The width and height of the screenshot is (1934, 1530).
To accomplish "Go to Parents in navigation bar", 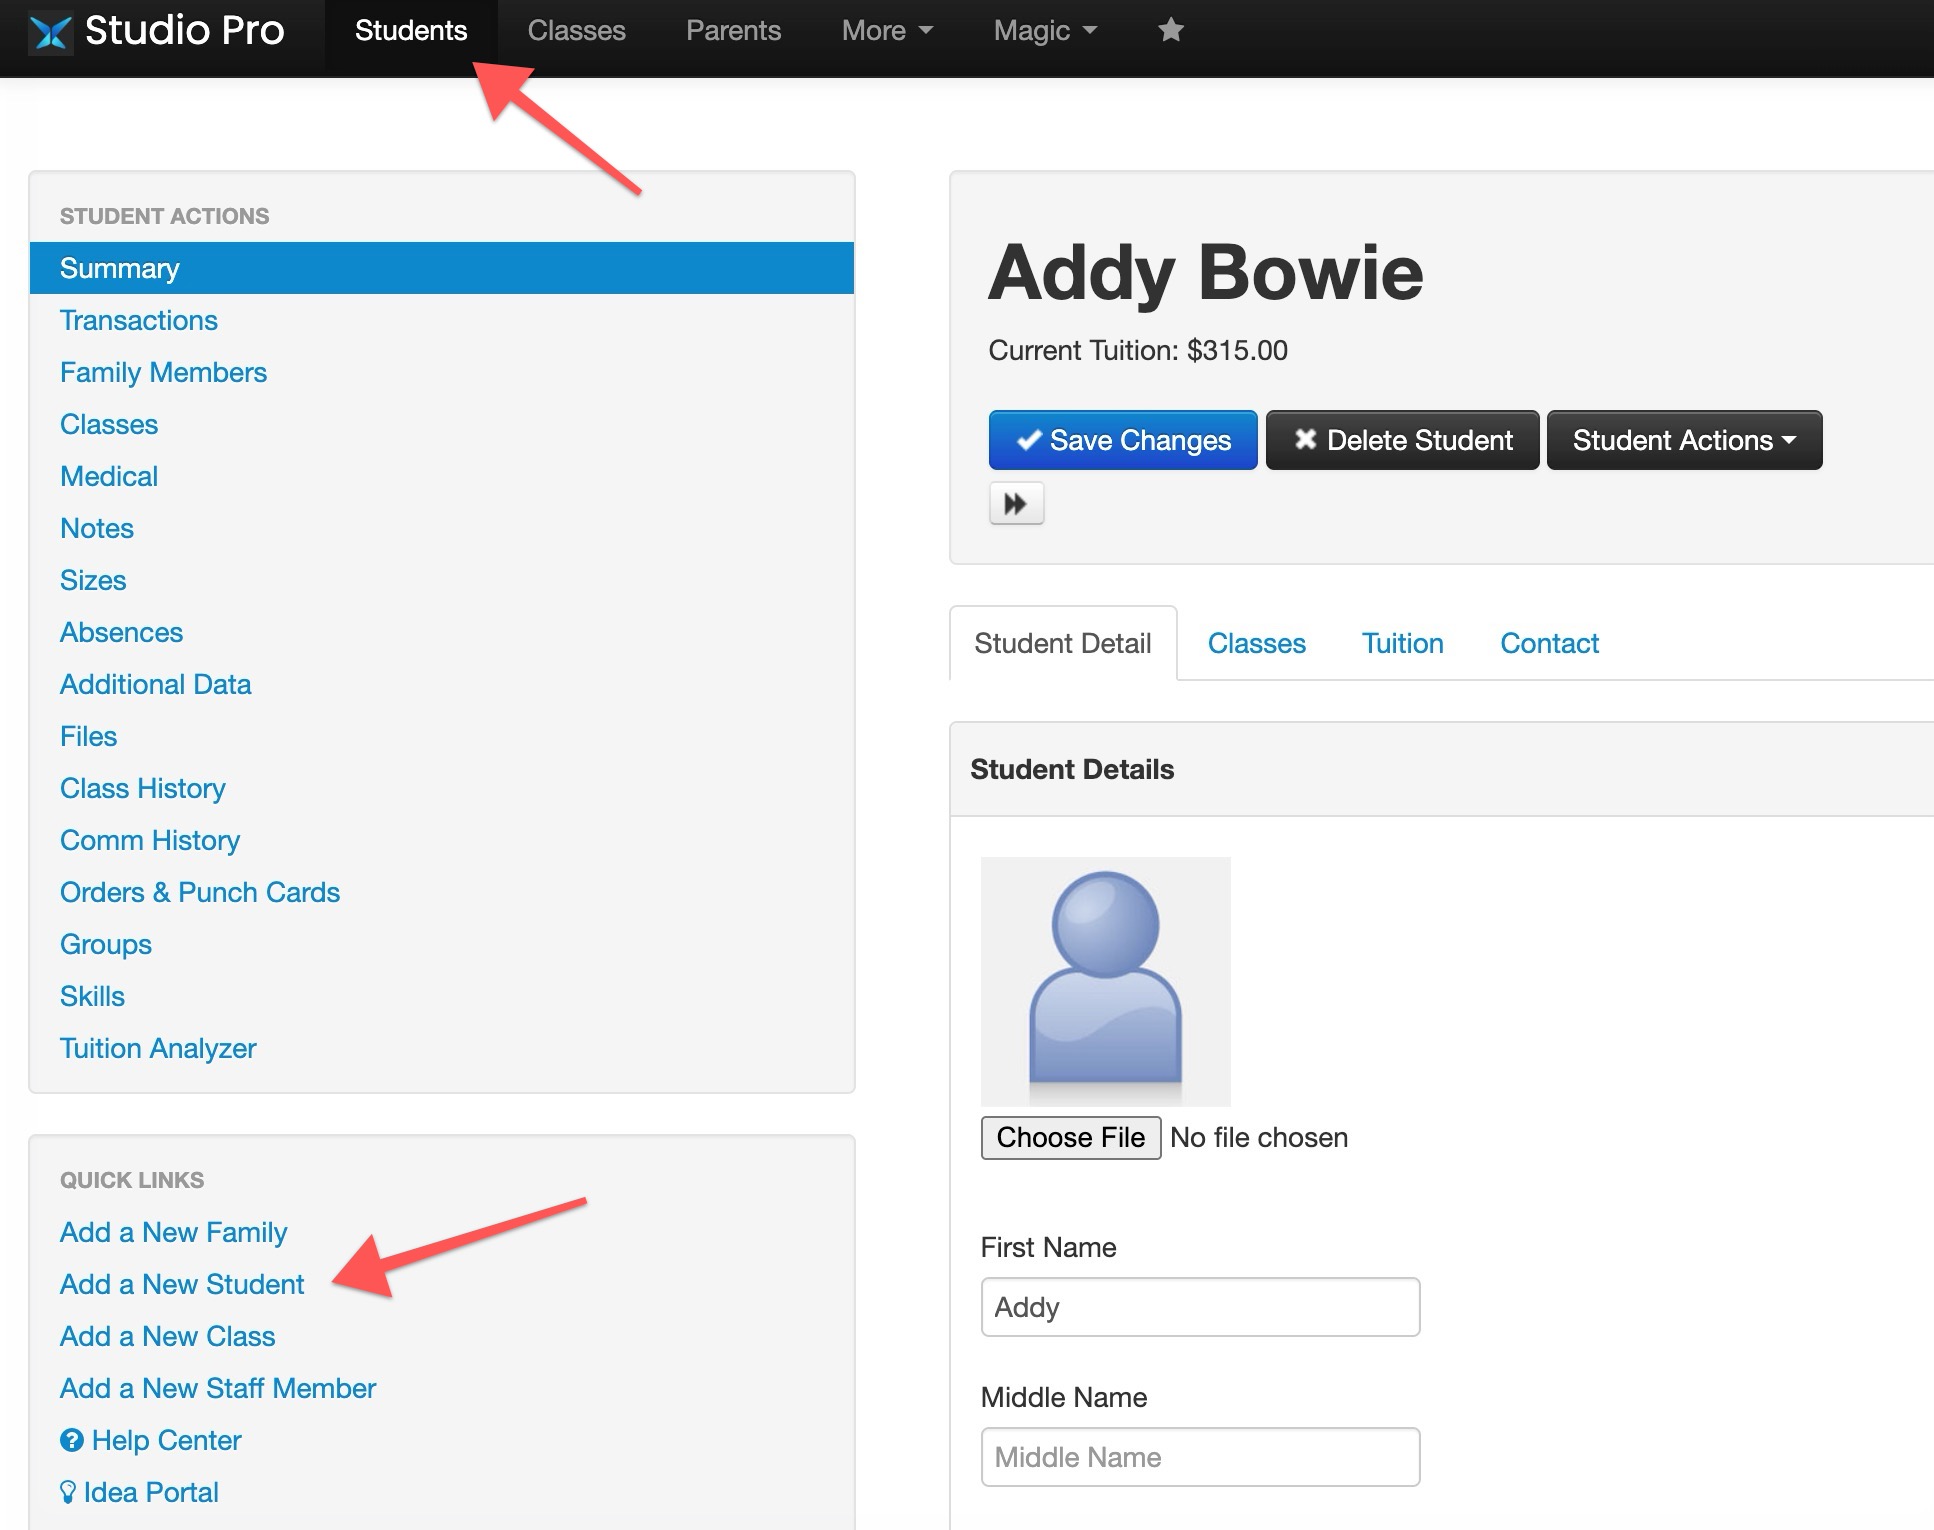I will click(733, 30).
